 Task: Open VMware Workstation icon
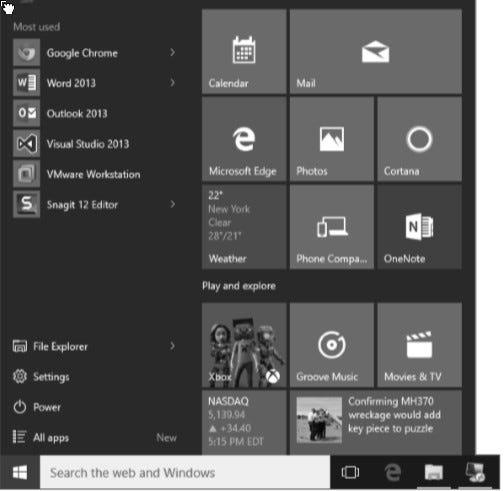click(26, 174)
